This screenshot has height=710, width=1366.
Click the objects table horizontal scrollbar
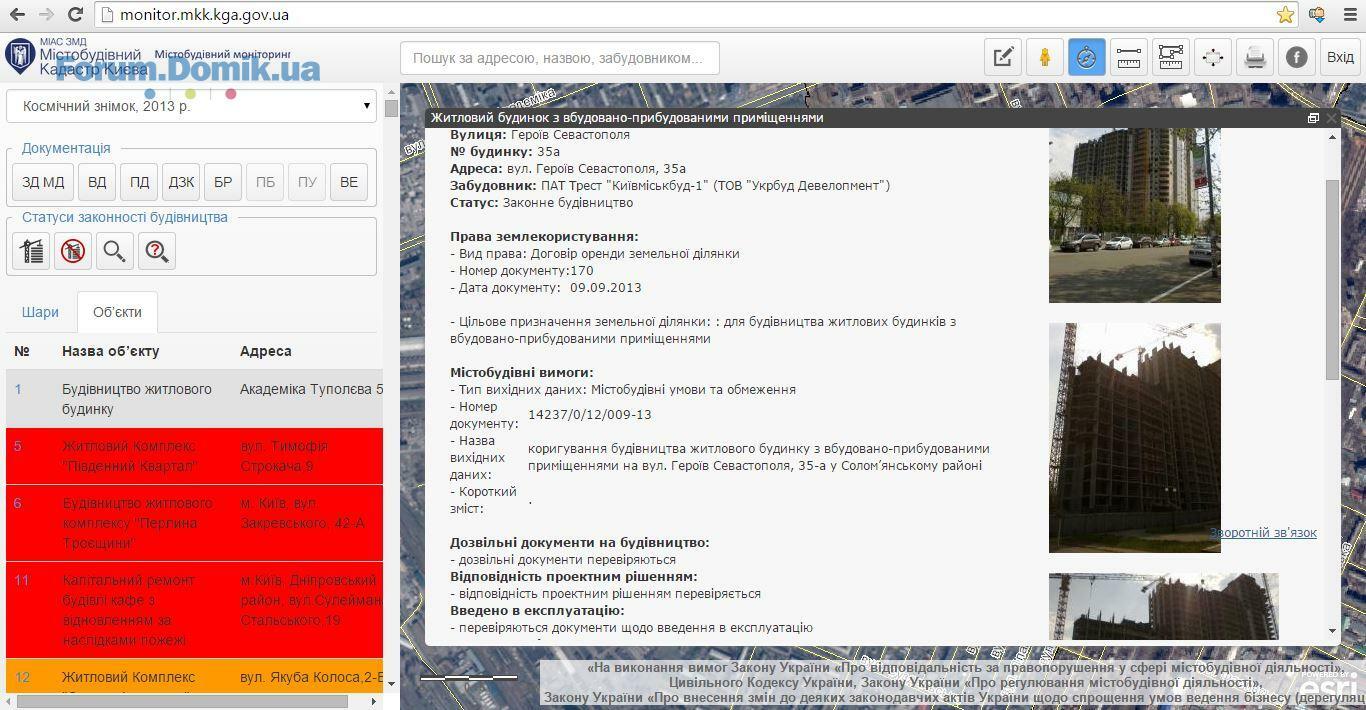(184, 701)
